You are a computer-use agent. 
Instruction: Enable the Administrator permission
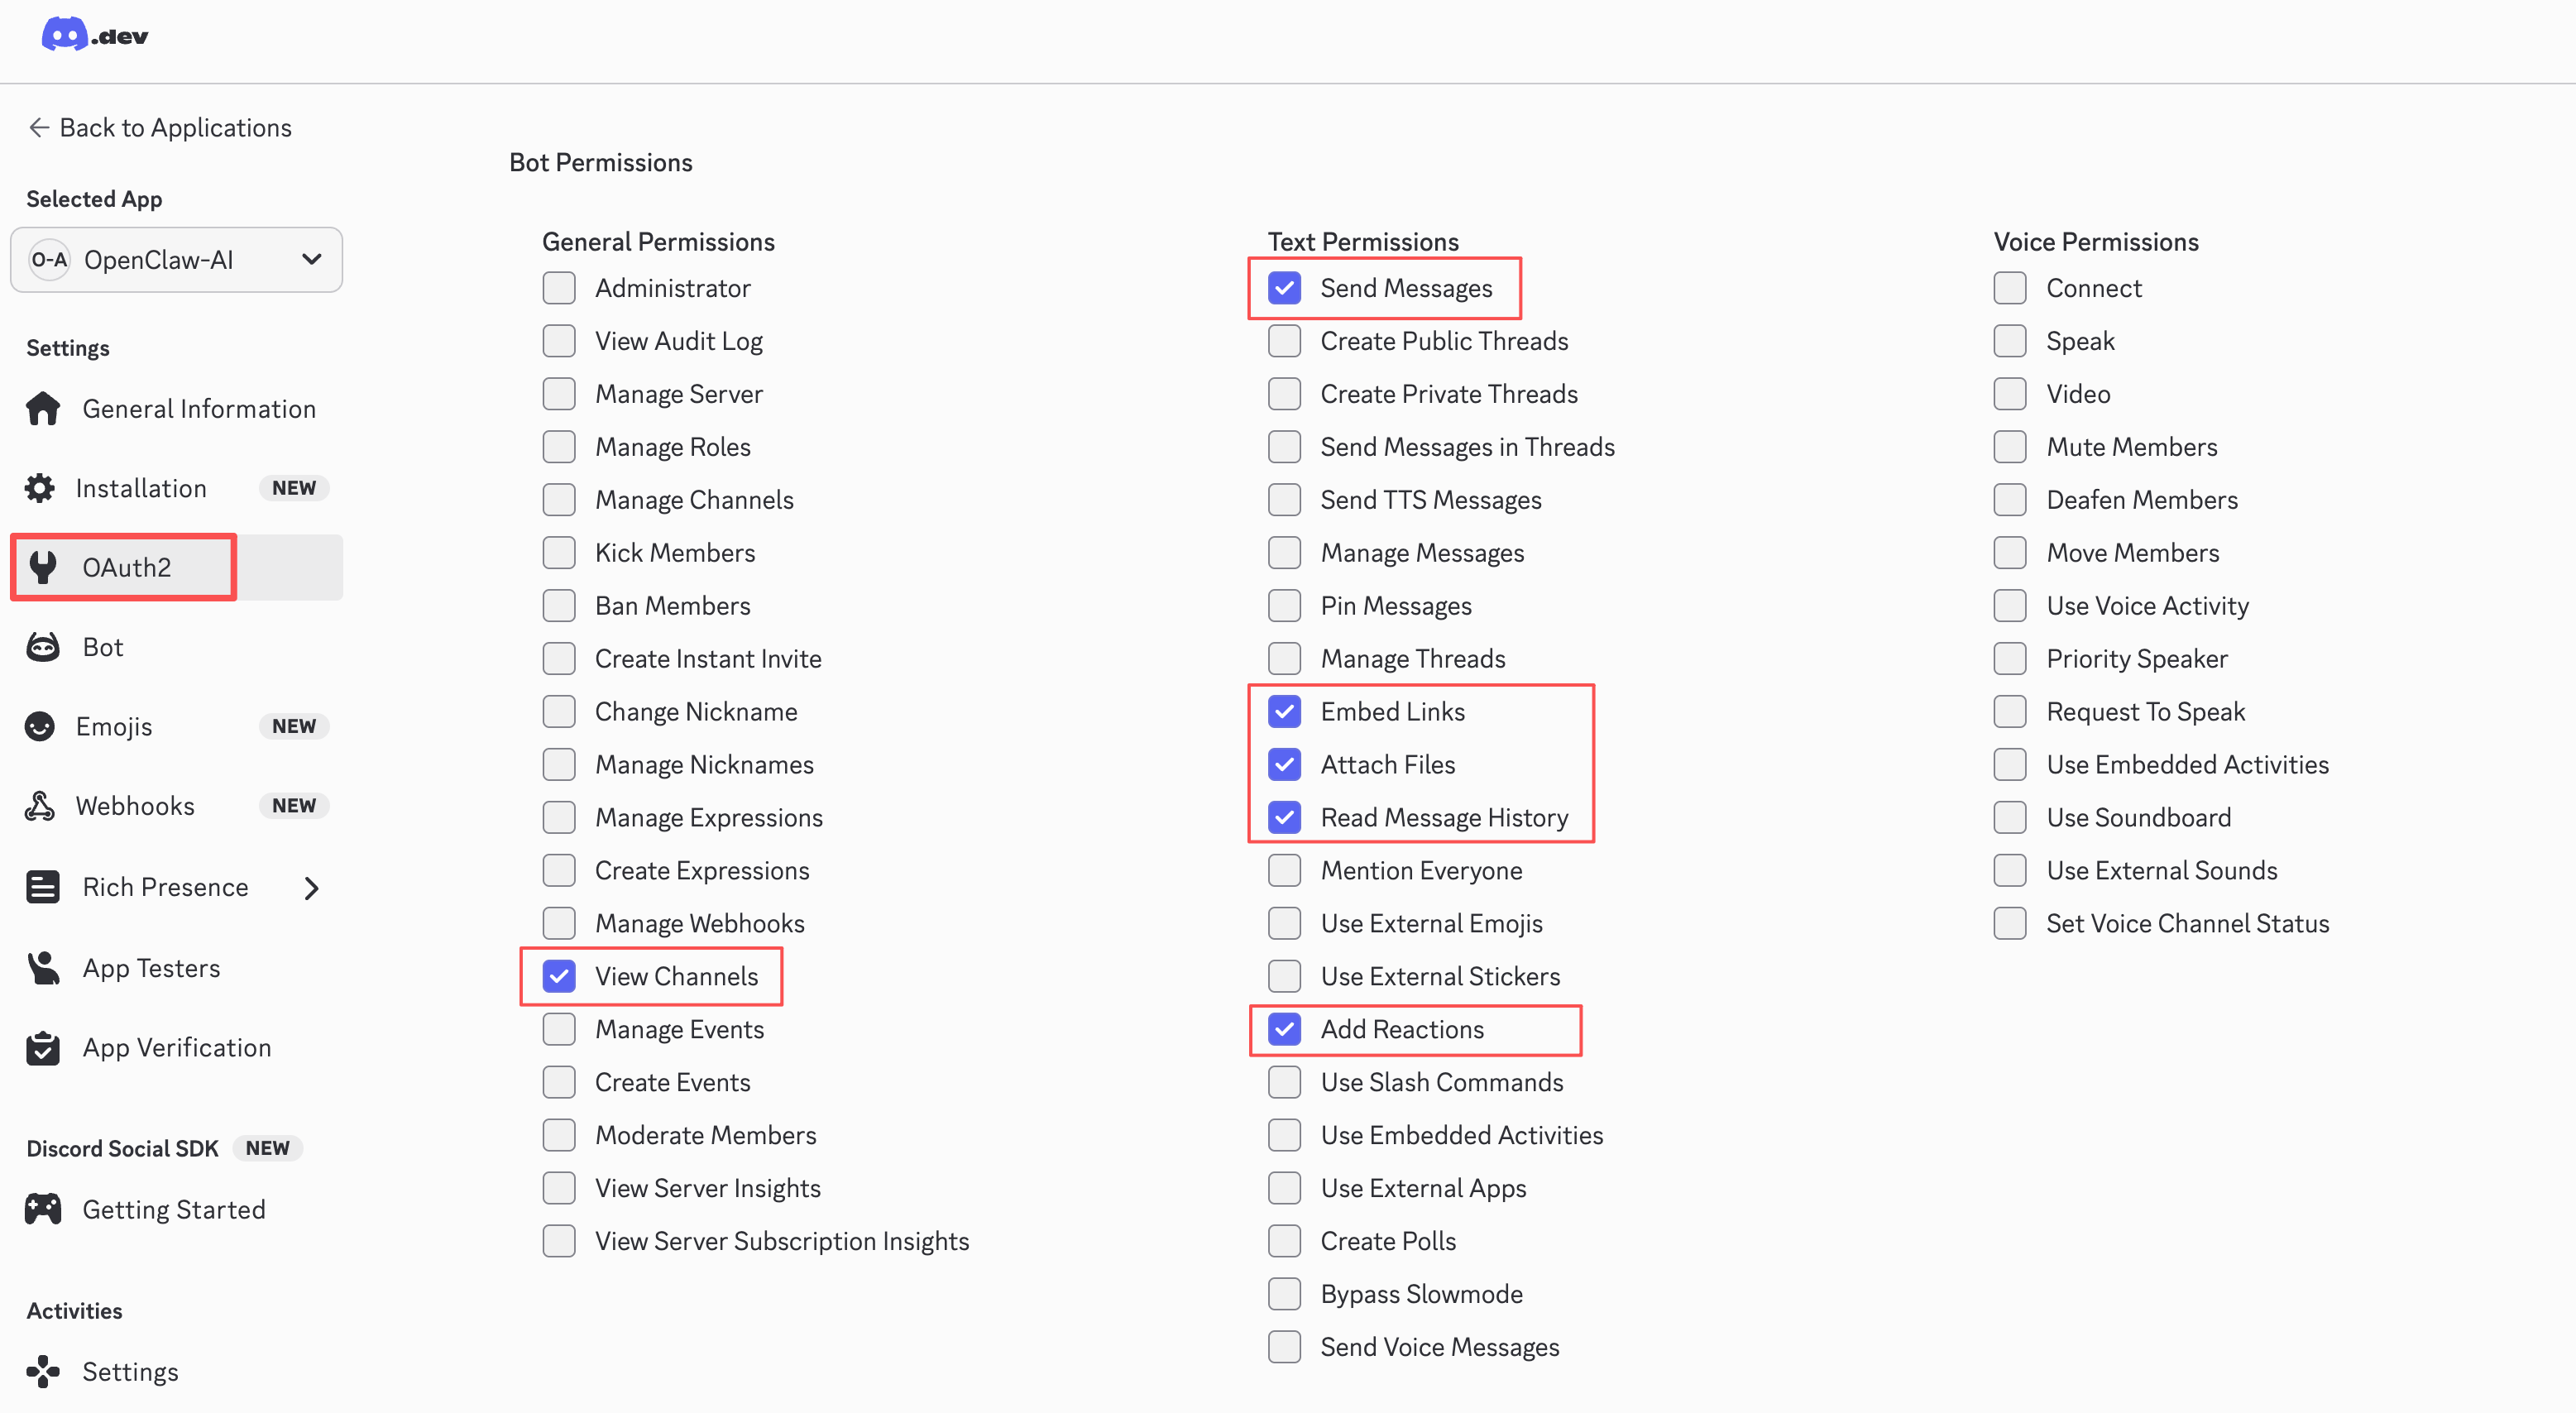pyautogui.click(x=559, y=287)
